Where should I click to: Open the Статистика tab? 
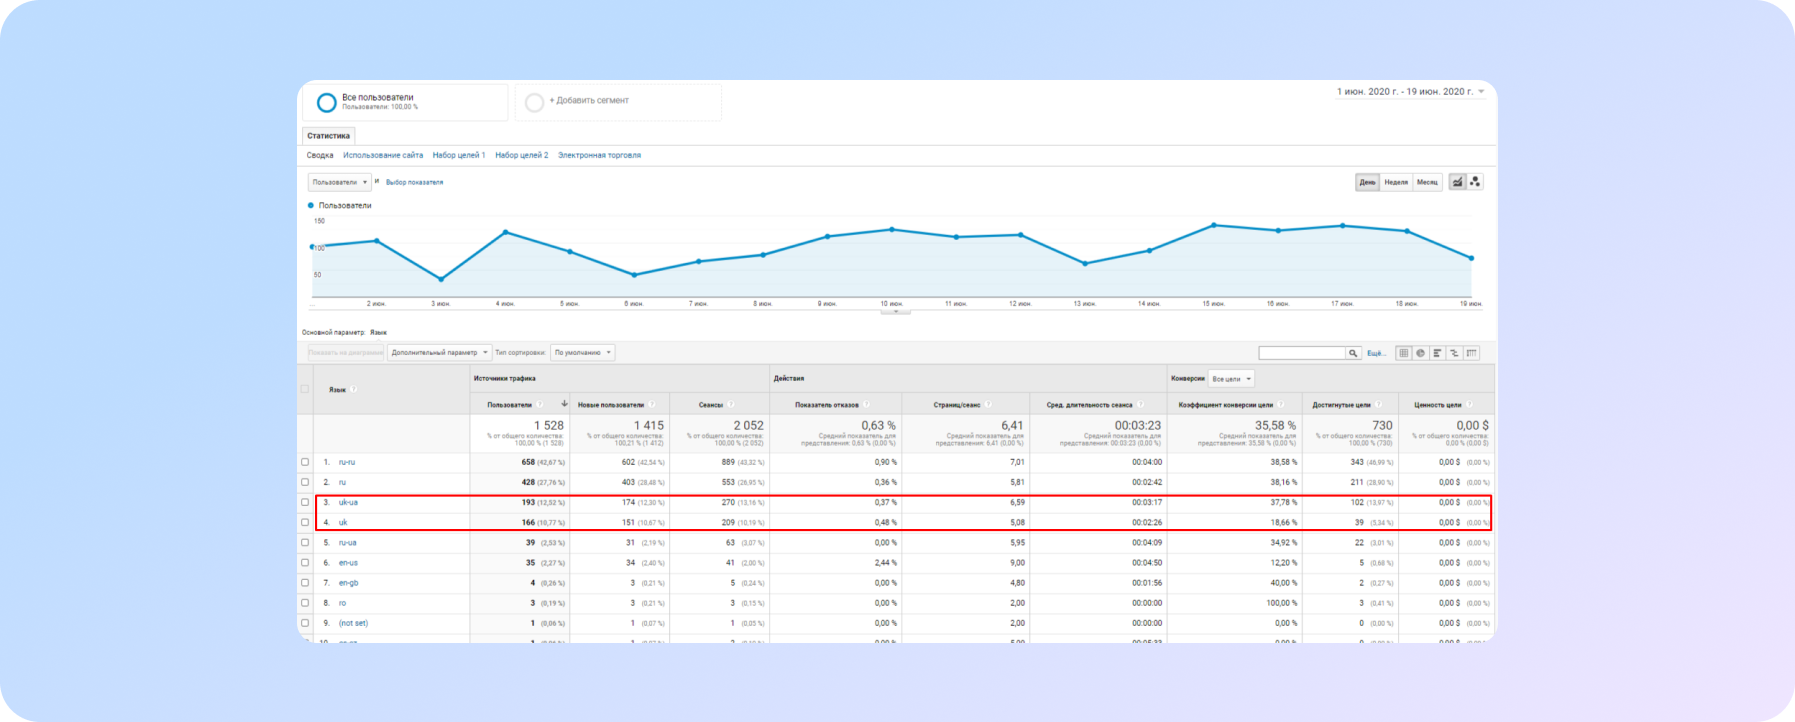coord(329,136)
